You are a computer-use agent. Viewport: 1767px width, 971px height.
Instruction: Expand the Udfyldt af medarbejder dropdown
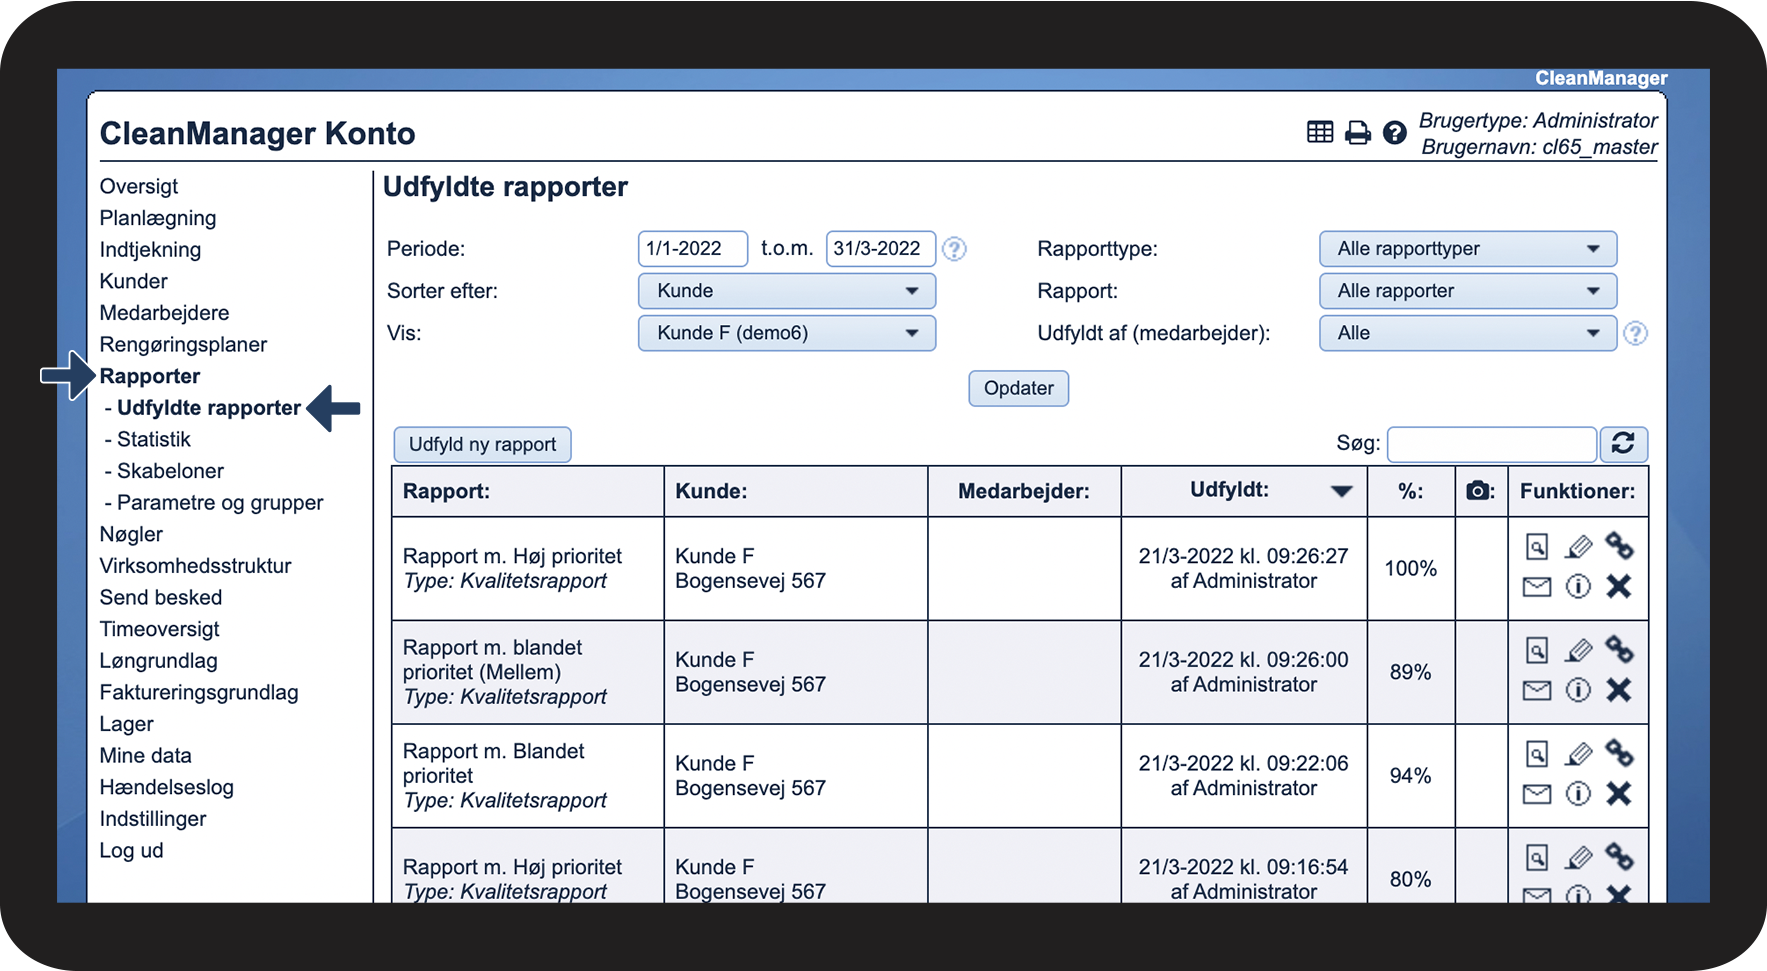point(1467,333)
